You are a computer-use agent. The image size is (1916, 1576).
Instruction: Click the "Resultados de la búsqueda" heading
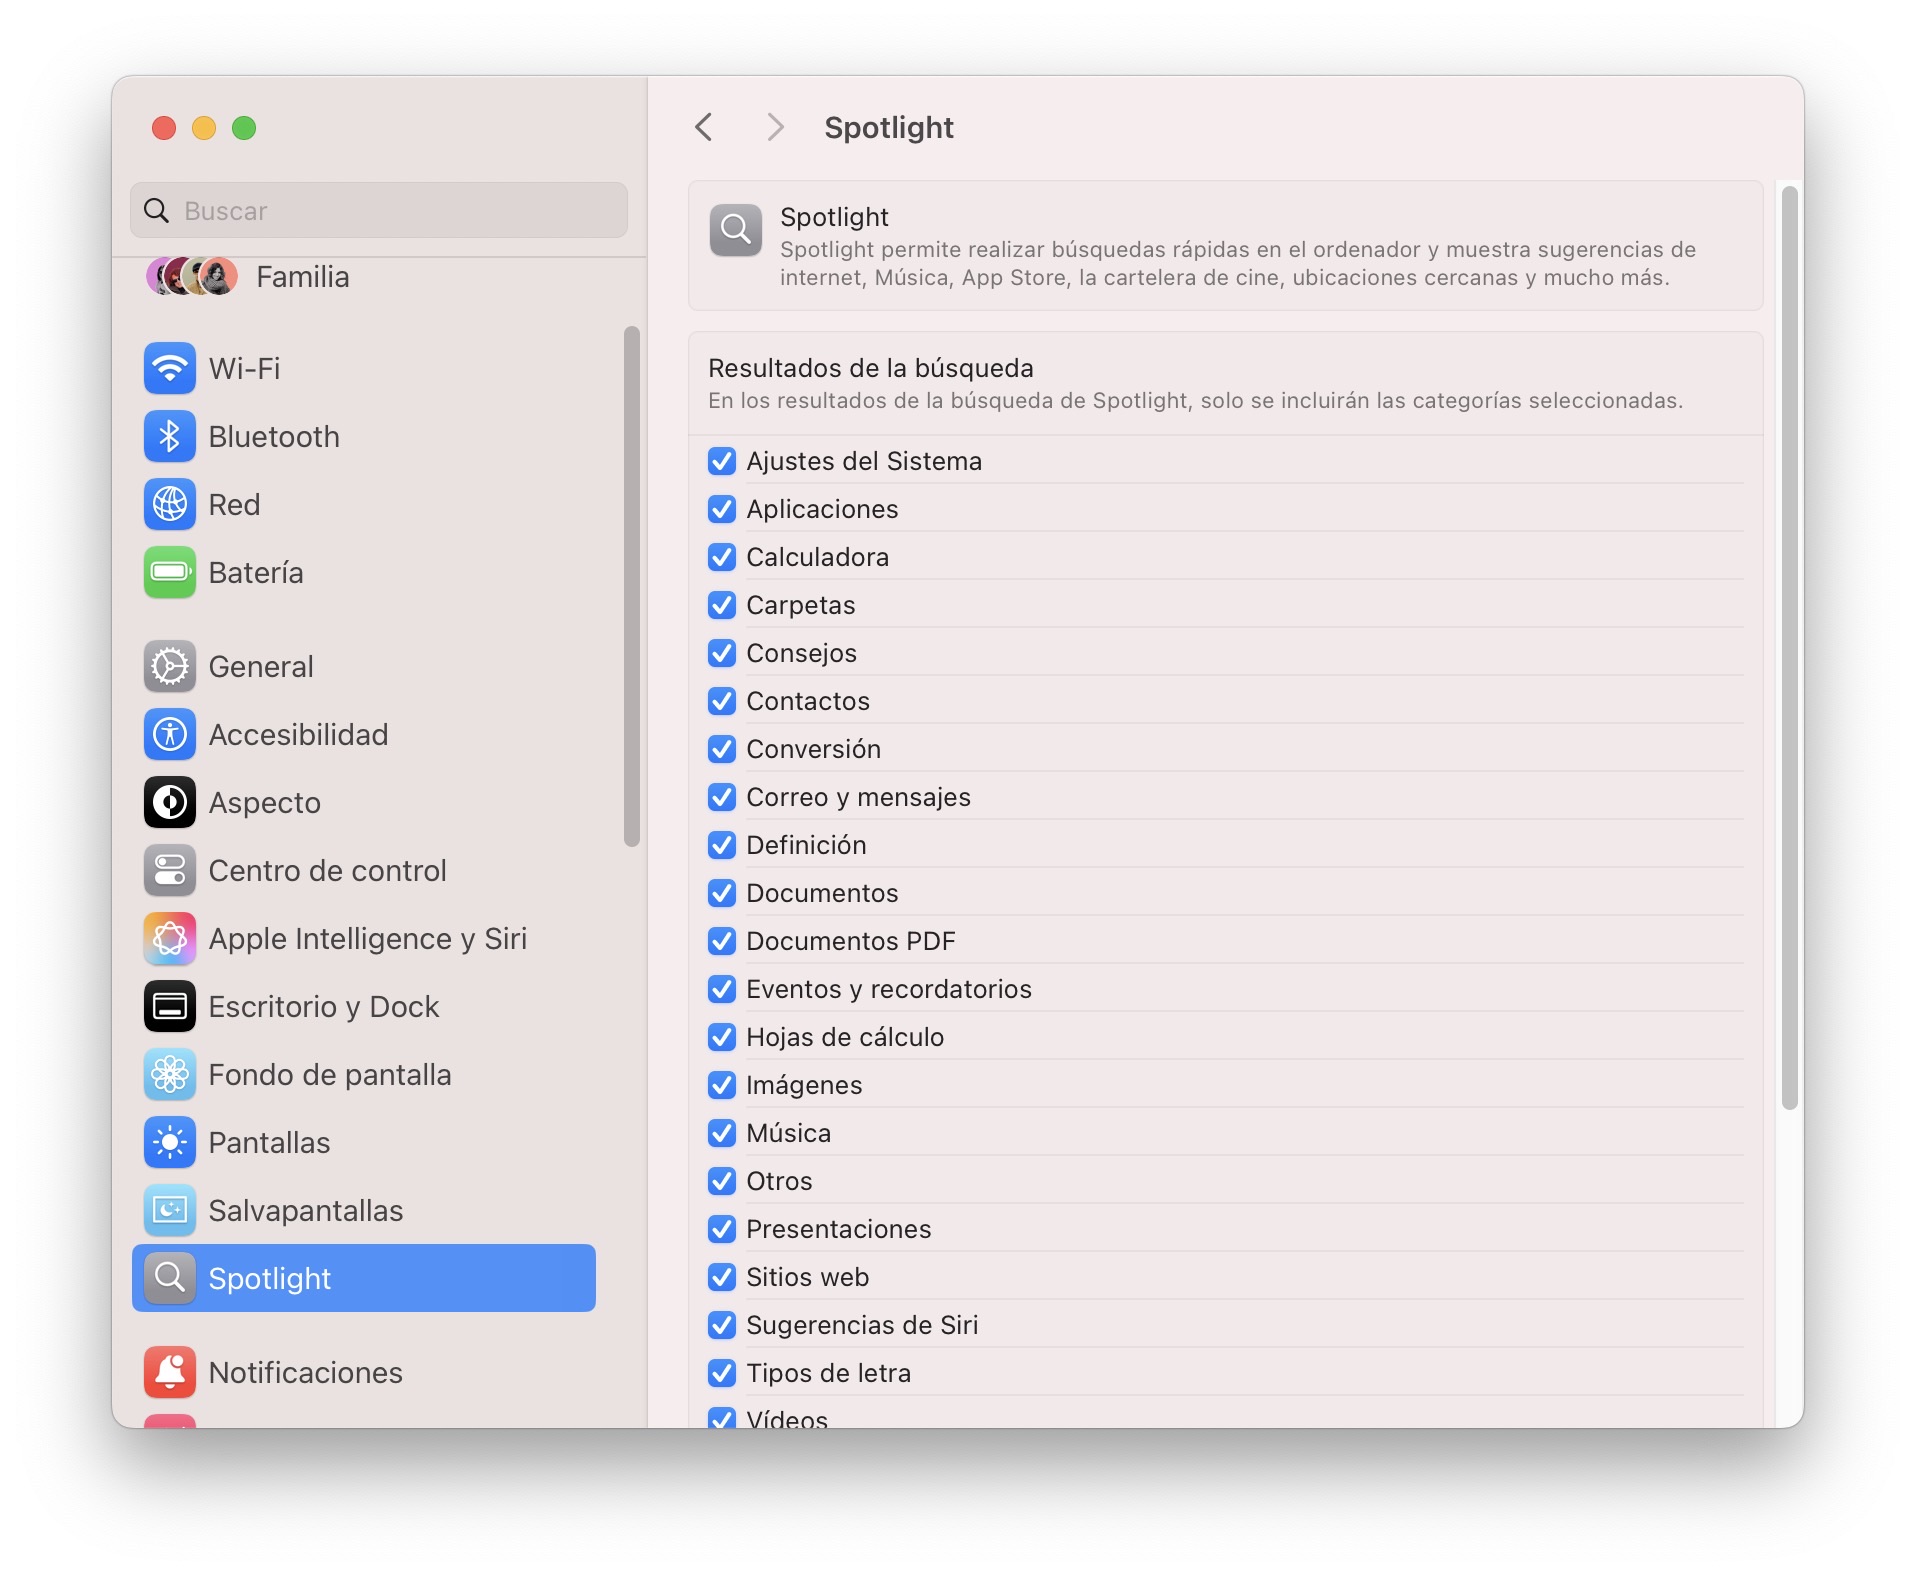(871, 368)
